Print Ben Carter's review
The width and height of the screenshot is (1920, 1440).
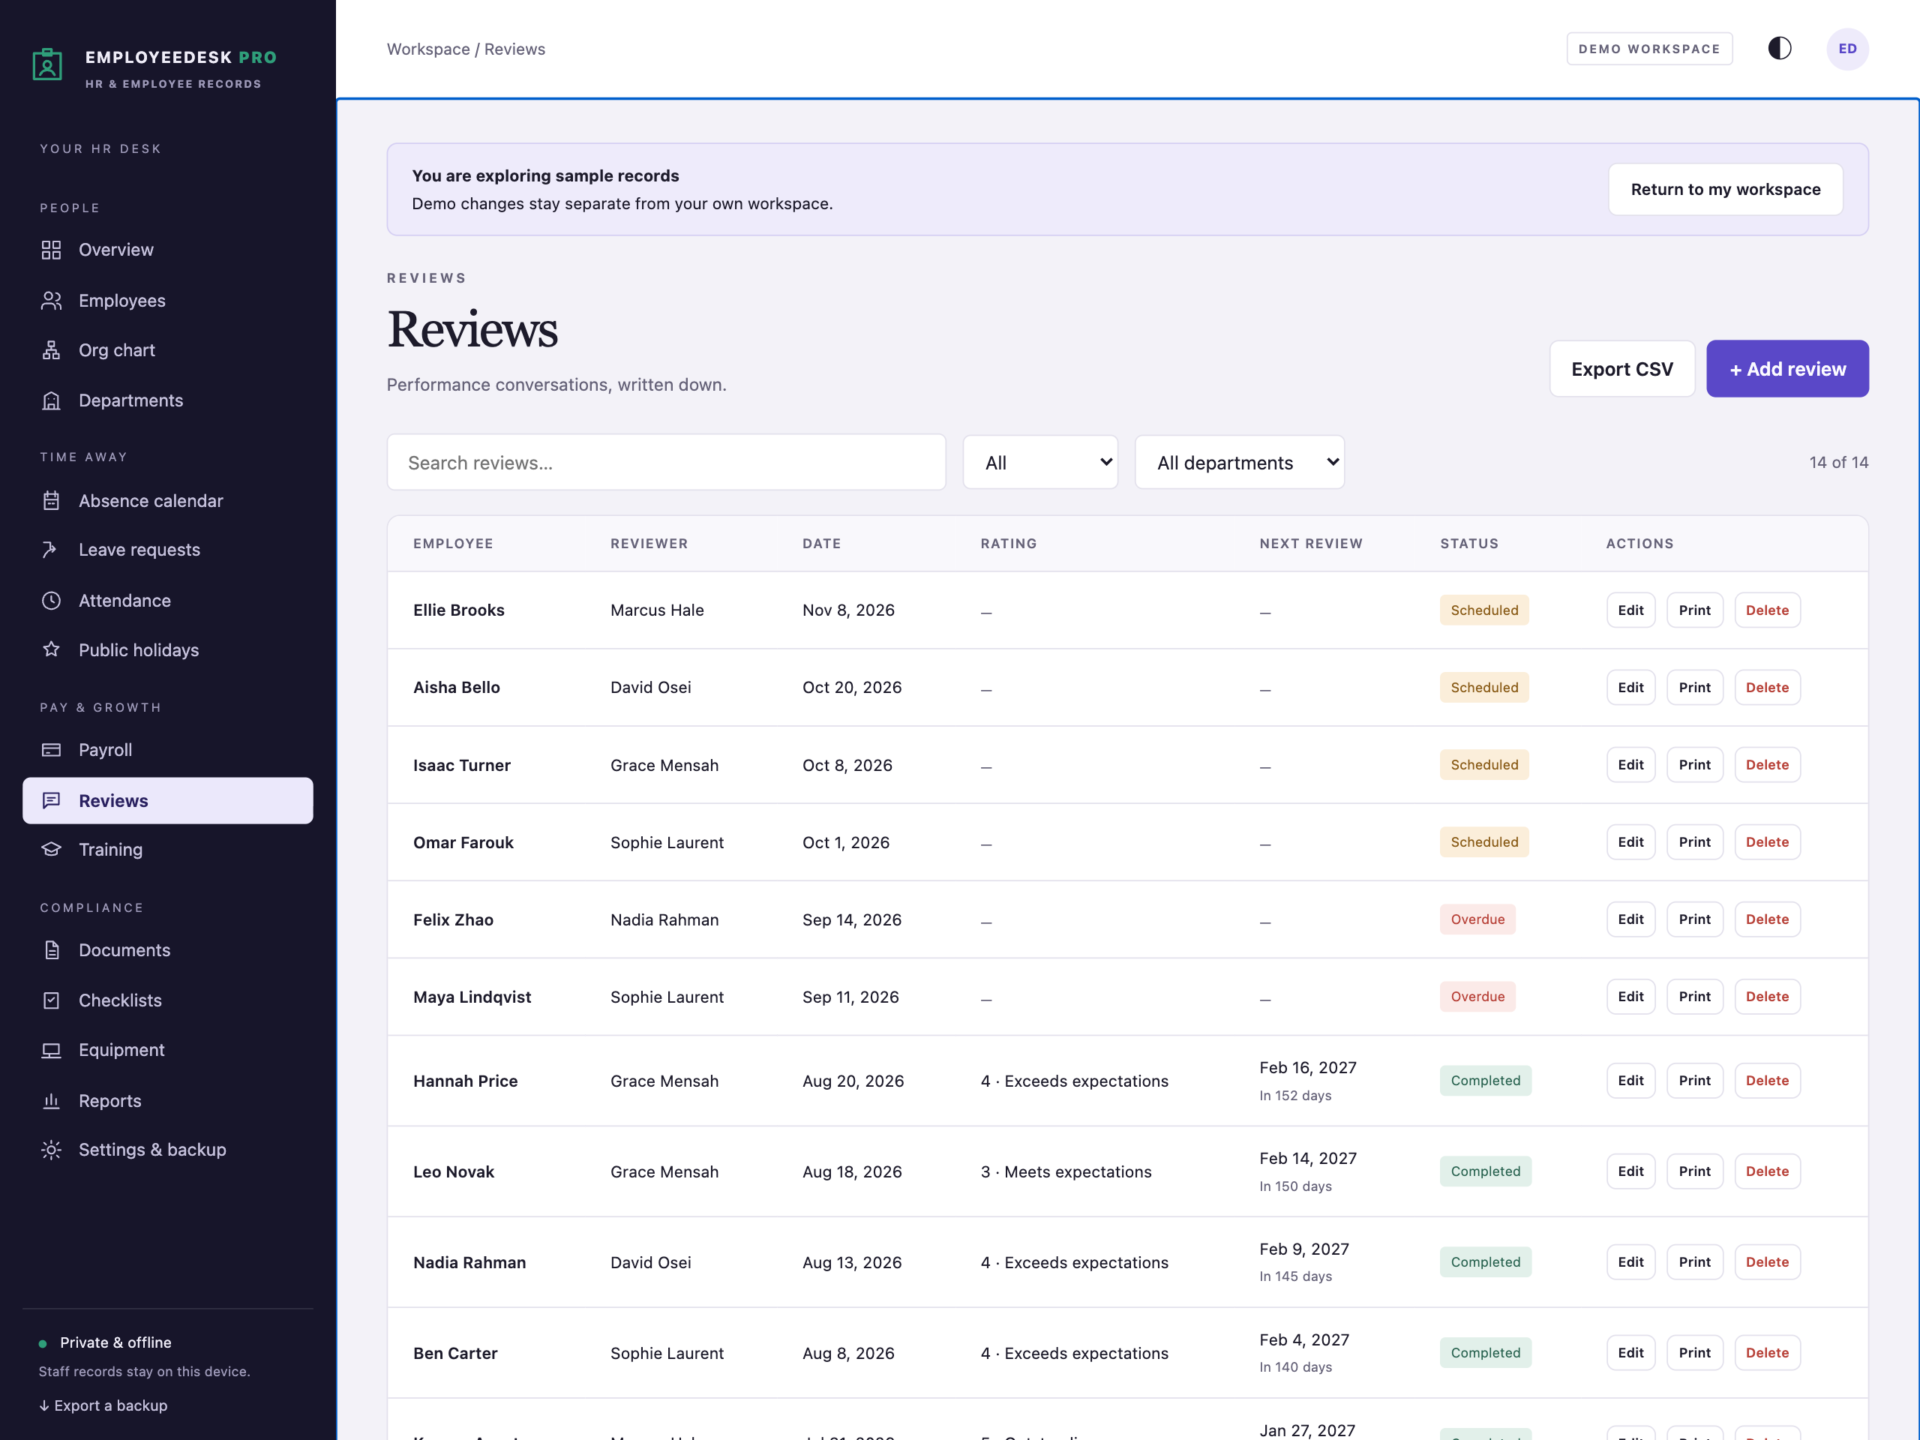tap(1694, 1353)
